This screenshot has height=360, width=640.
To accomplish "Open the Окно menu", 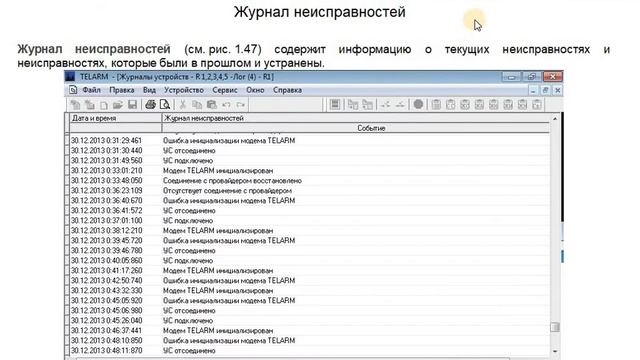I will tap(255, 90).
